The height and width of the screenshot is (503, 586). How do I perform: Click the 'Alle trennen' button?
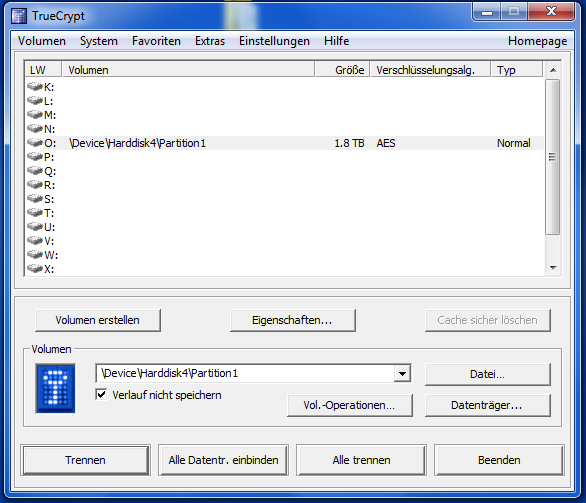click(x=361, y=460)
